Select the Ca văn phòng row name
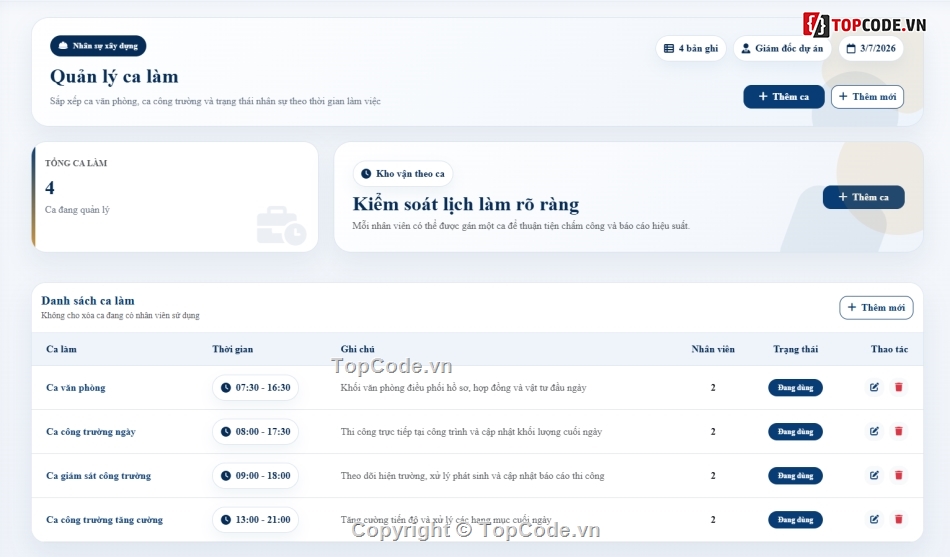This screenshot has width=950, height=557. [76, 388]
